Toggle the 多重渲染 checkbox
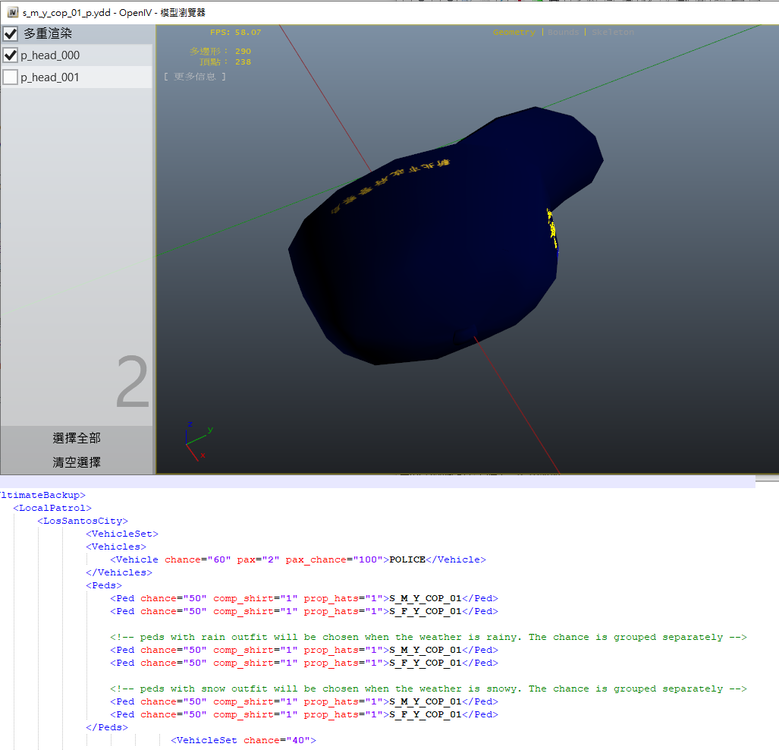 pyautogui.click(x=11, y=34)
